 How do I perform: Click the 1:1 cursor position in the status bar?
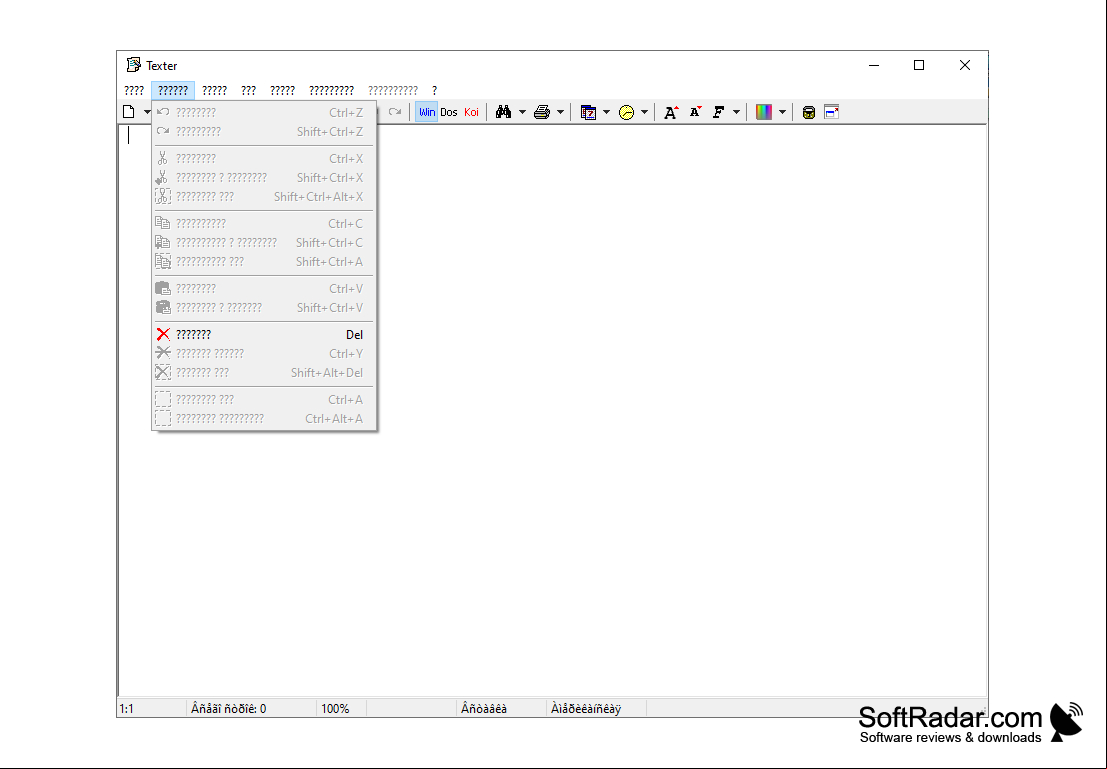126,708
